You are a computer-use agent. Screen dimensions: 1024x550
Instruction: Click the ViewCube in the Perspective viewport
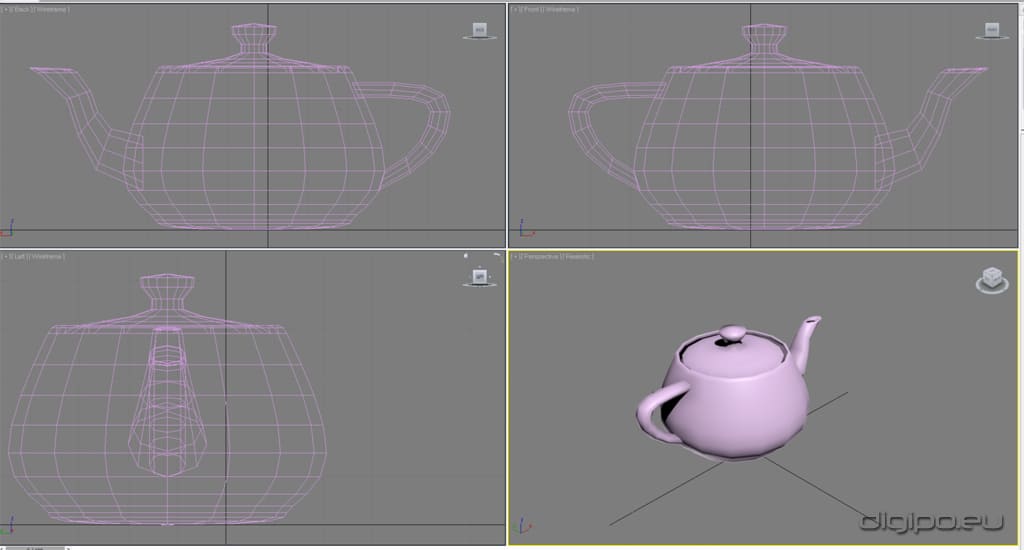pos(992,280)
